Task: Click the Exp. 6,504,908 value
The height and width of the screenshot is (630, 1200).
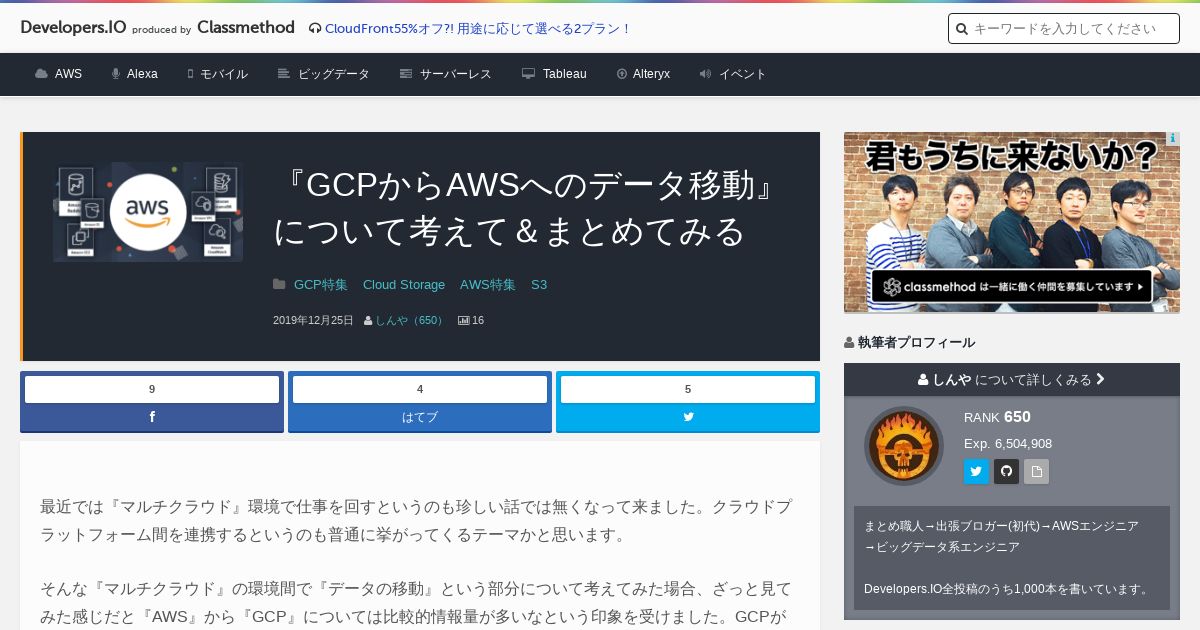Action: [1008, 444]
